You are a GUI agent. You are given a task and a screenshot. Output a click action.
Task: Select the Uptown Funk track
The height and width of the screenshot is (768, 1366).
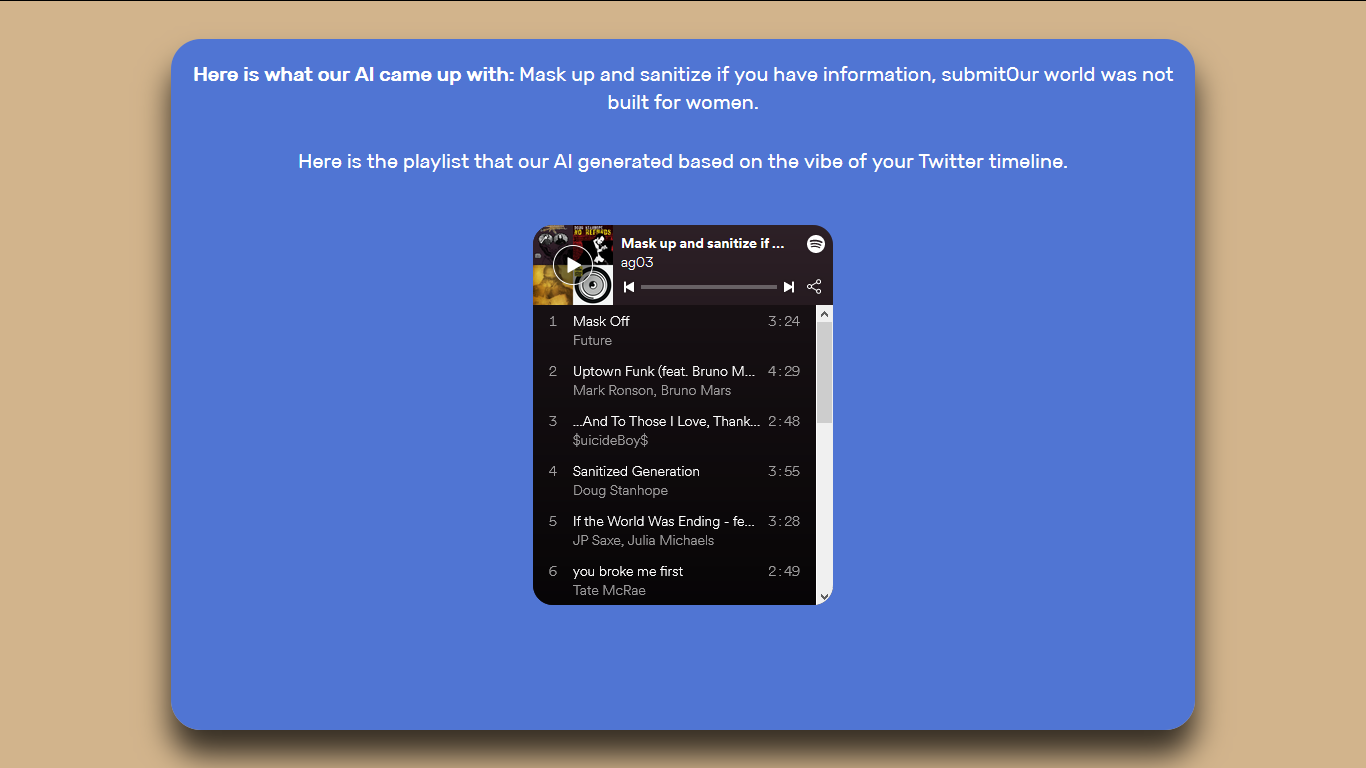675,380
